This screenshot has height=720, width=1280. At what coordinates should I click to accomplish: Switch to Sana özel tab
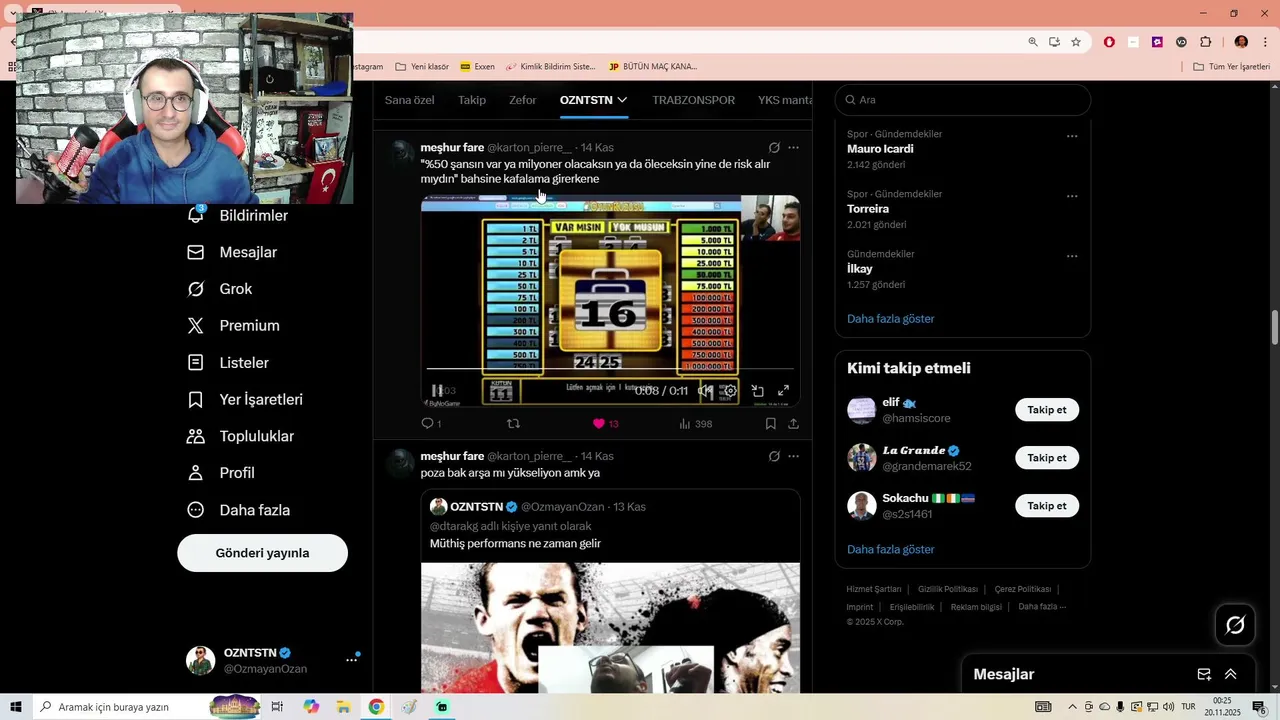(x=409, y=100)
